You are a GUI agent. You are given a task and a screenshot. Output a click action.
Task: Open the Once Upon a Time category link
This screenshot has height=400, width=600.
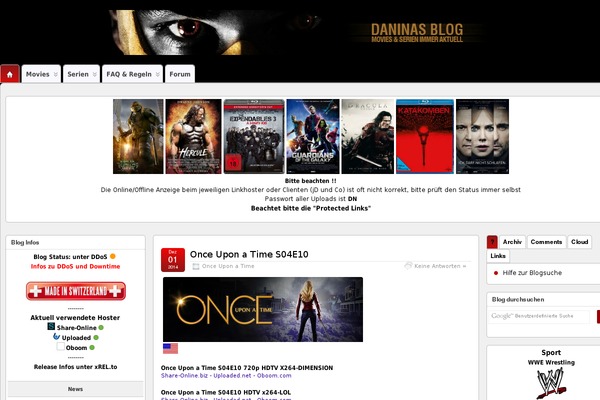pos(228,266)
